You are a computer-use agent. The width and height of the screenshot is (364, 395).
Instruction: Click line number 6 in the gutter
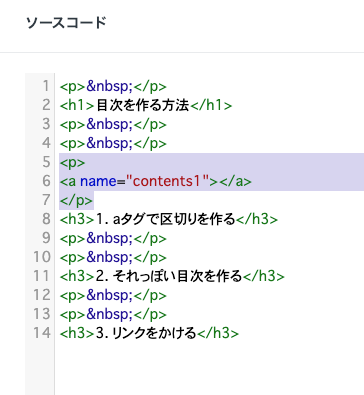coord(46,181)
